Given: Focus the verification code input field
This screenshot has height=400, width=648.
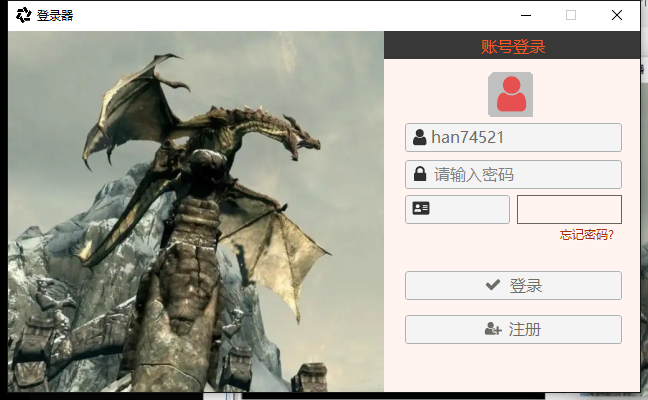Looking at the screenshot, I should (457, 210).
